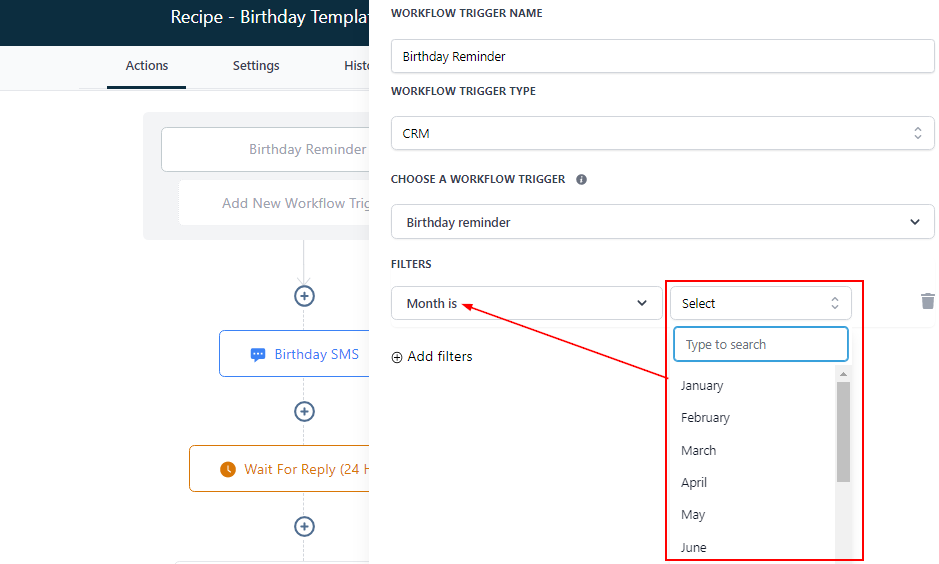Screen dimensions: 939x564
Task: Click the trash icon to delete filter
Action: (927, 301)
